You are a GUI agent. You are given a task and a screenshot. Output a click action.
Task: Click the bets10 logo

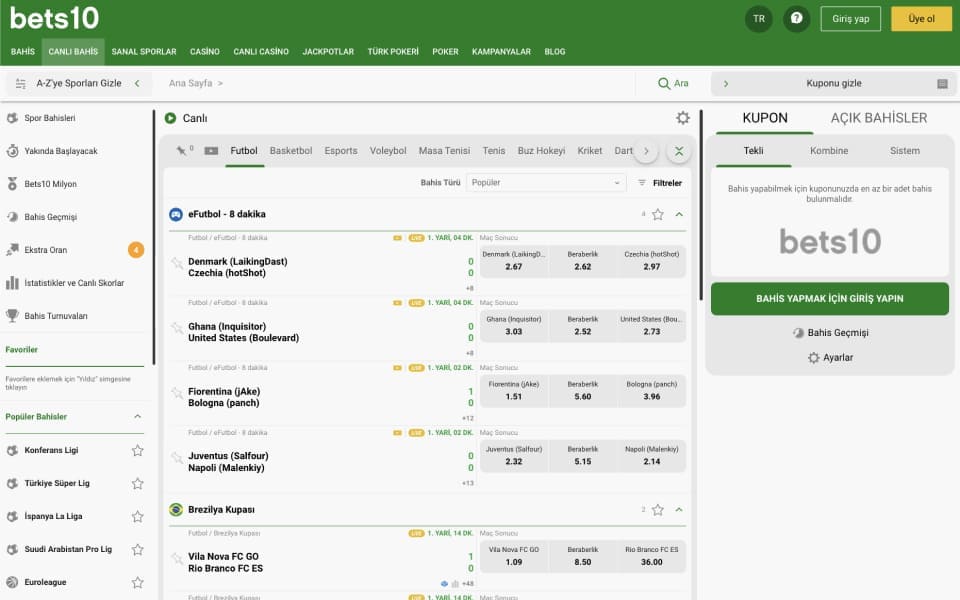(x=54, y=18)
